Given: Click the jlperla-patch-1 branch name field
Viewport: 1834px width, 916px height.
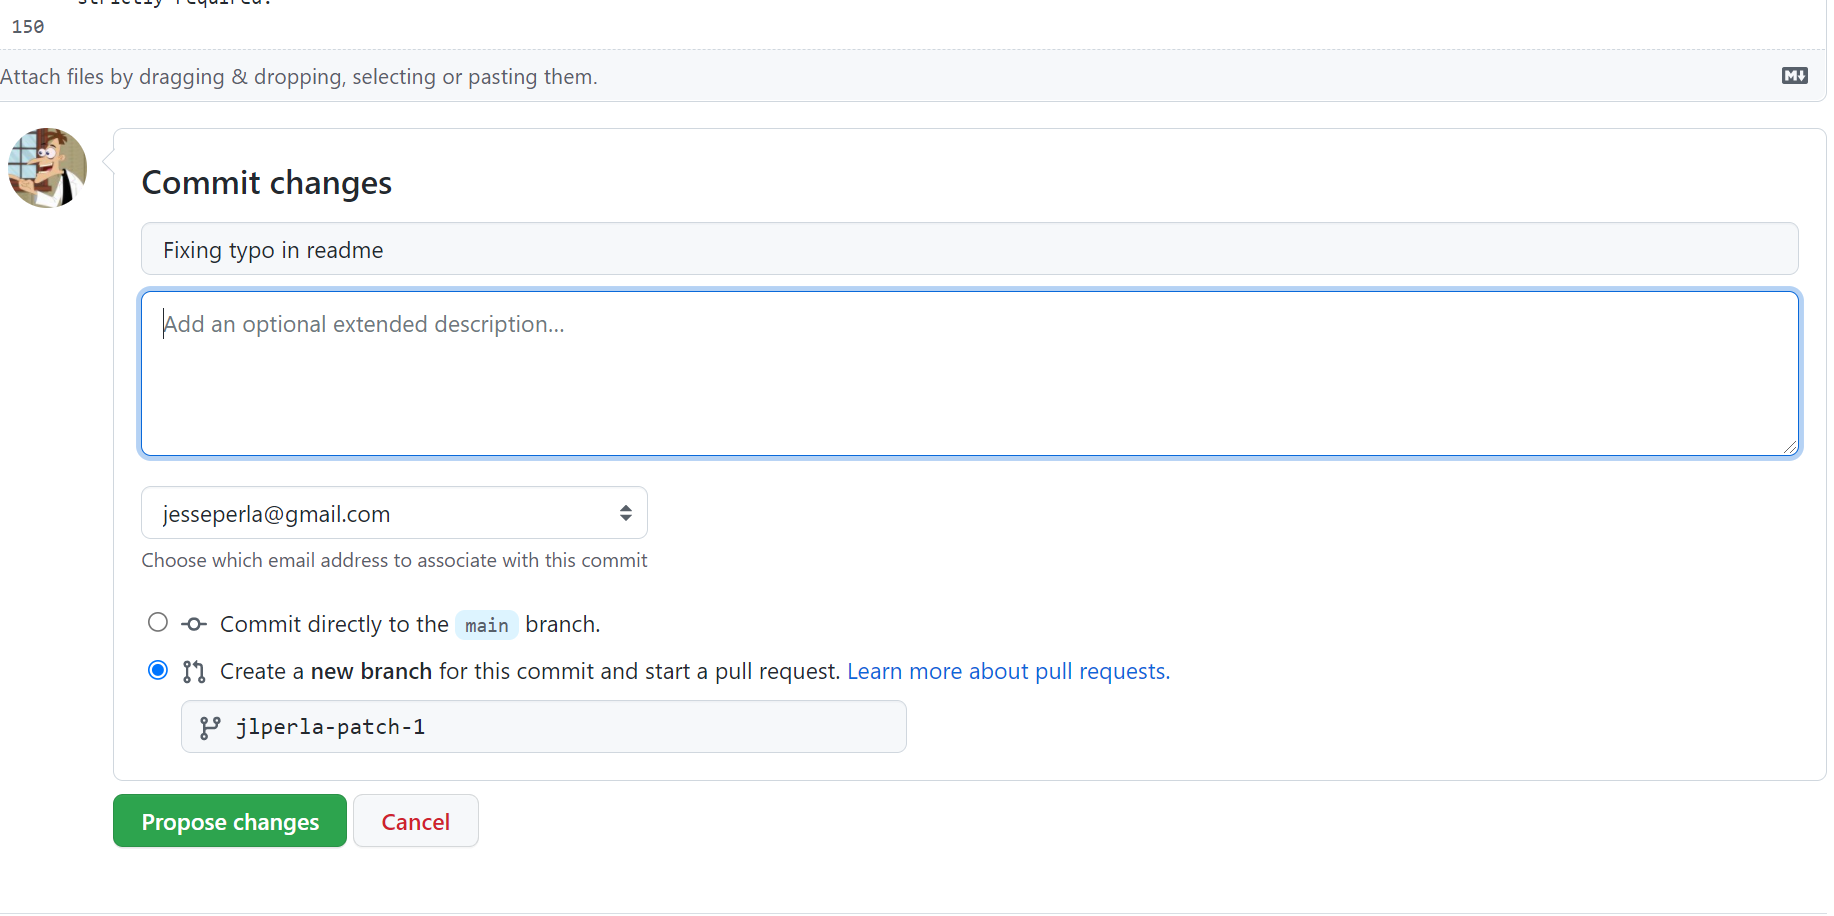Looking at the screenshot, I should pyautogui.click(x=560, y=727).
